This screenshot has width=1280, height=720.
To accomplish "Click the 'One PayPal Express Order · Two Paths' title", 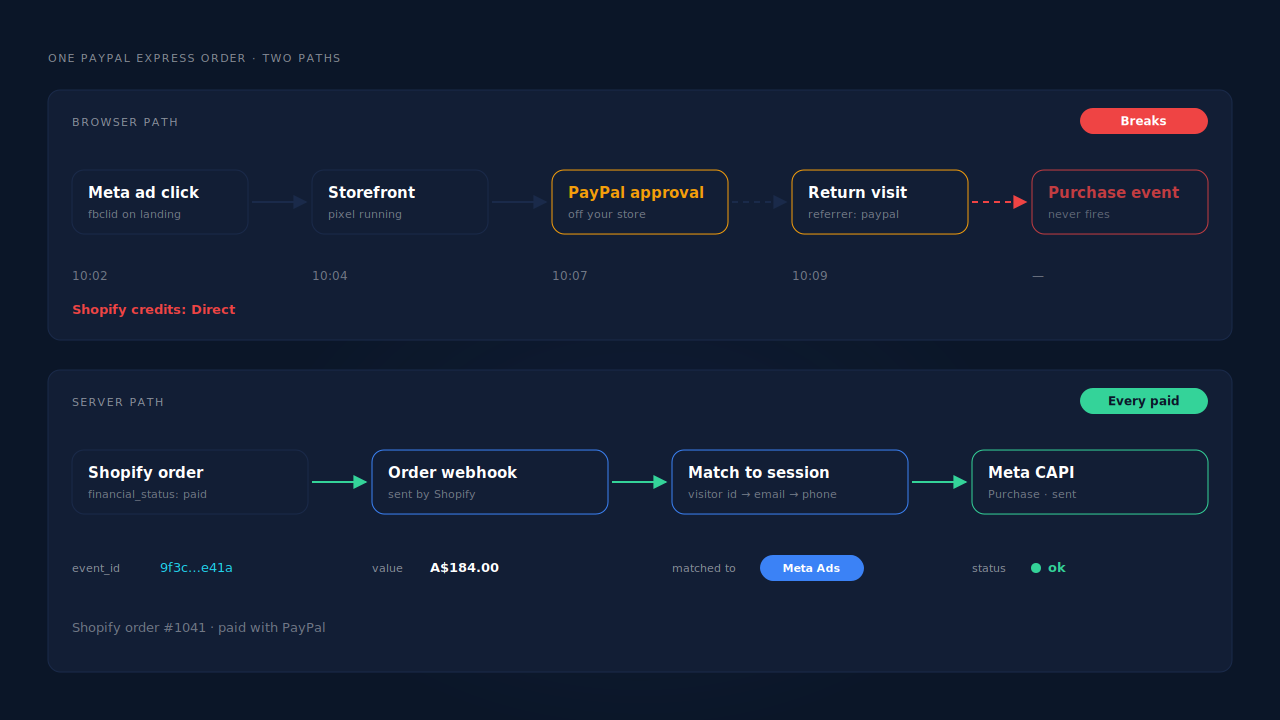I will [194, 58].
